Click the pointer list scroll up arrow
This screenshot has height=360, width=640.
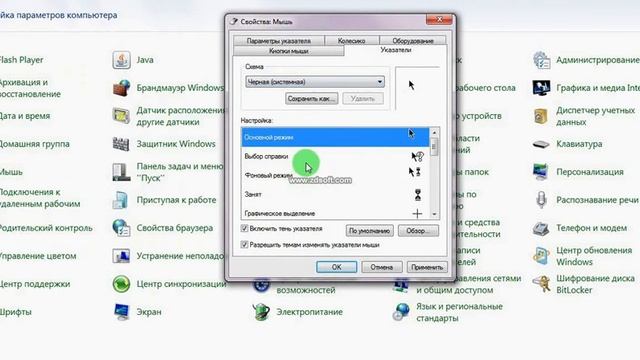click(434, 133)
